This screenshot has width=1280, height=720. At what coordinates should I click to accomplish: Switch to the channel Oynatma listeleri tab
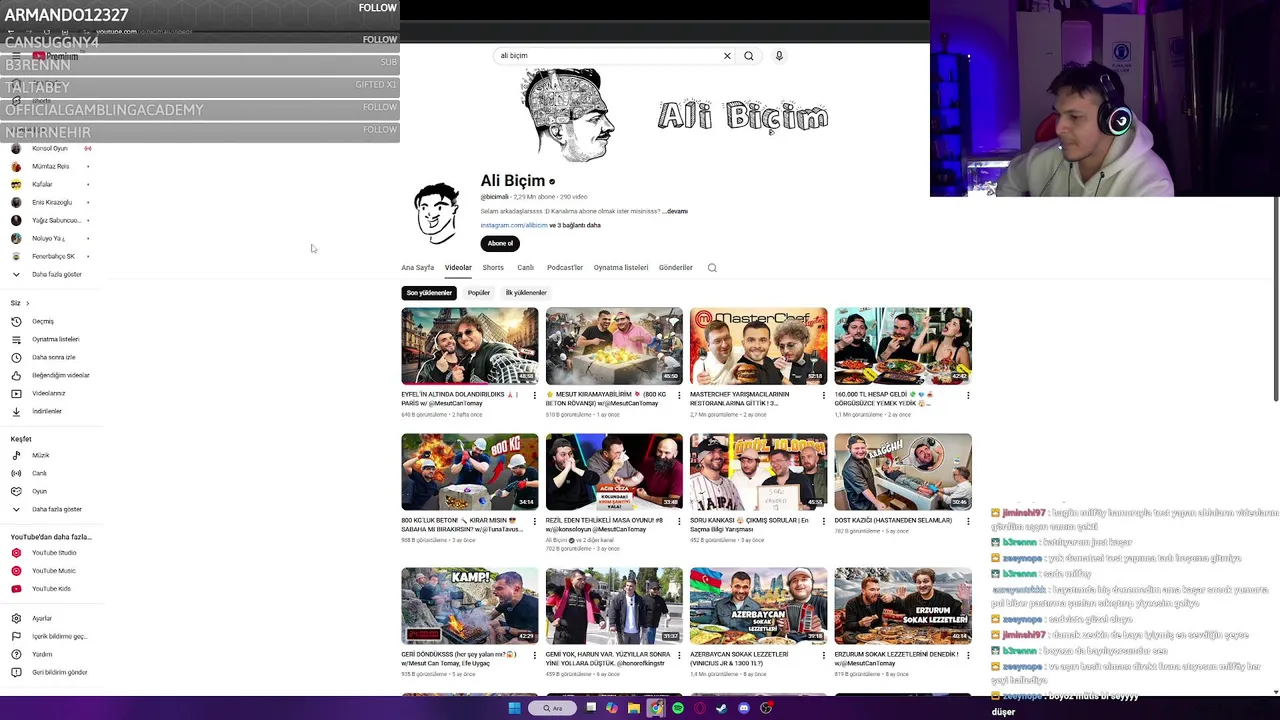[621, 268]
